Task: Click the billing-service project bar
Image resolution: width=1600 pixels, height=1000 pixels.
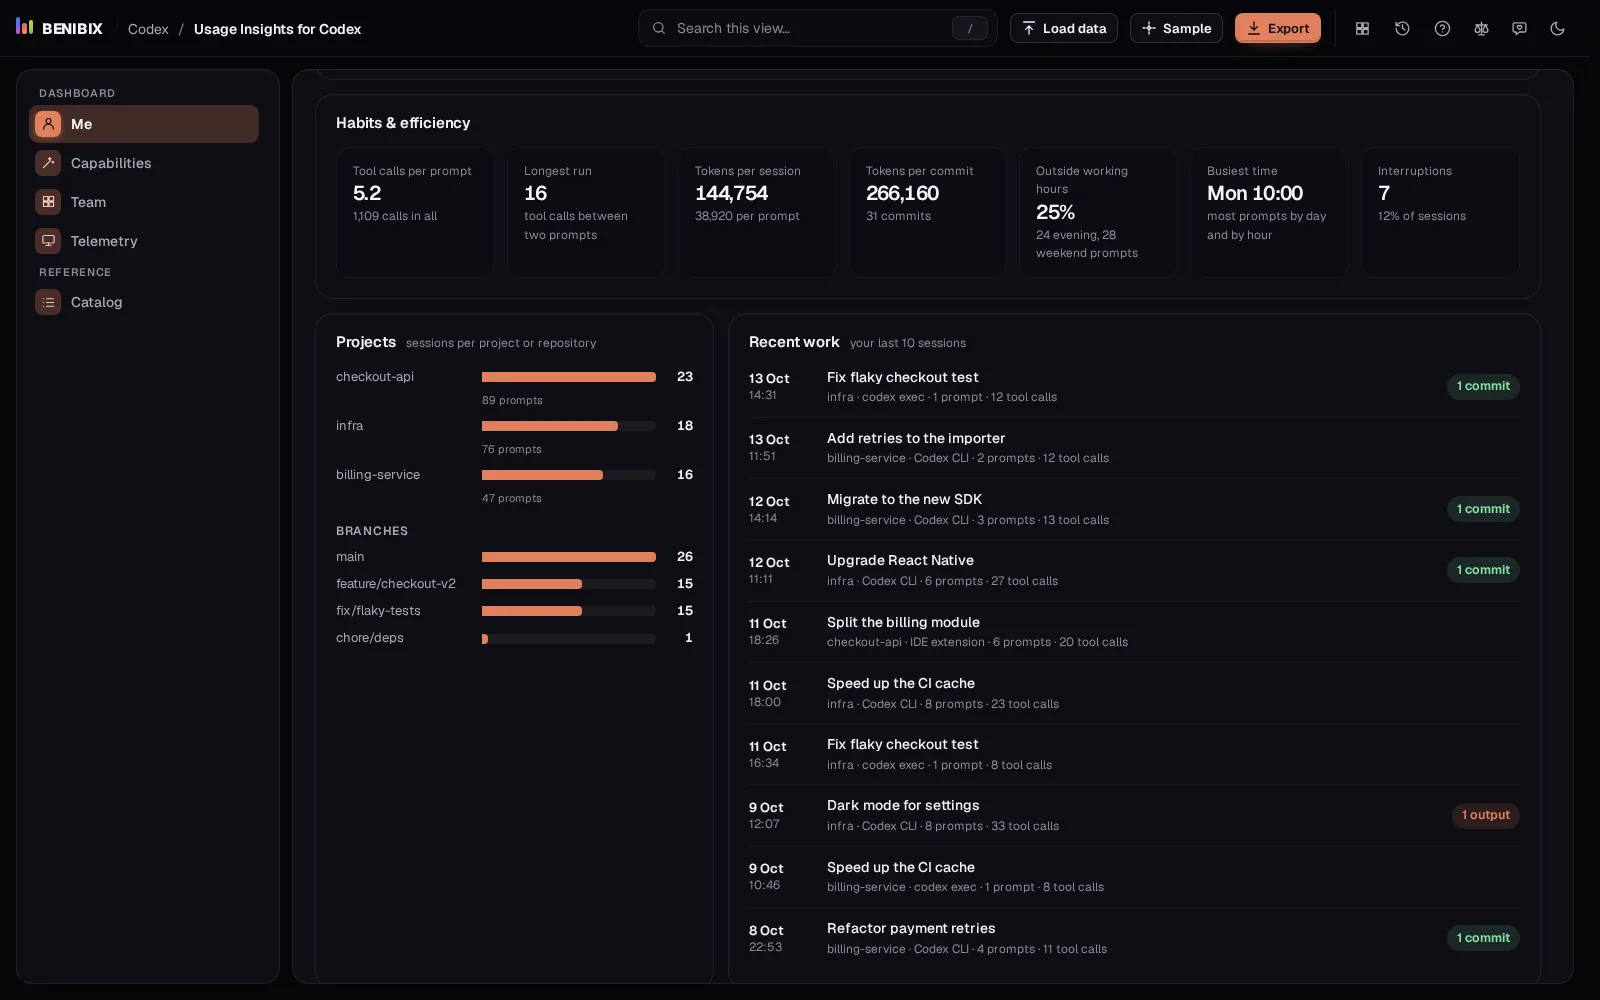Action: [x=569, y=475]
